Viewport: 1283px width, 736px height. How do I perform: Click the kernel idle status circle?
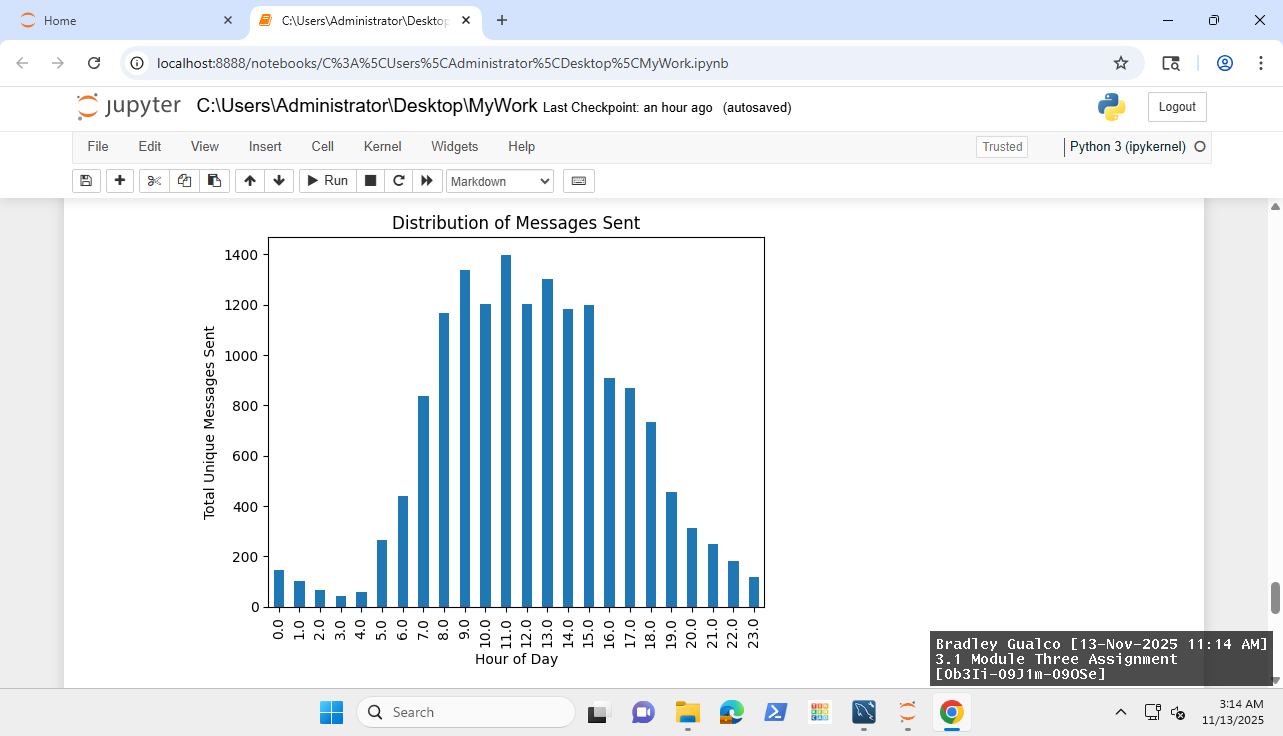(1200, 147)
